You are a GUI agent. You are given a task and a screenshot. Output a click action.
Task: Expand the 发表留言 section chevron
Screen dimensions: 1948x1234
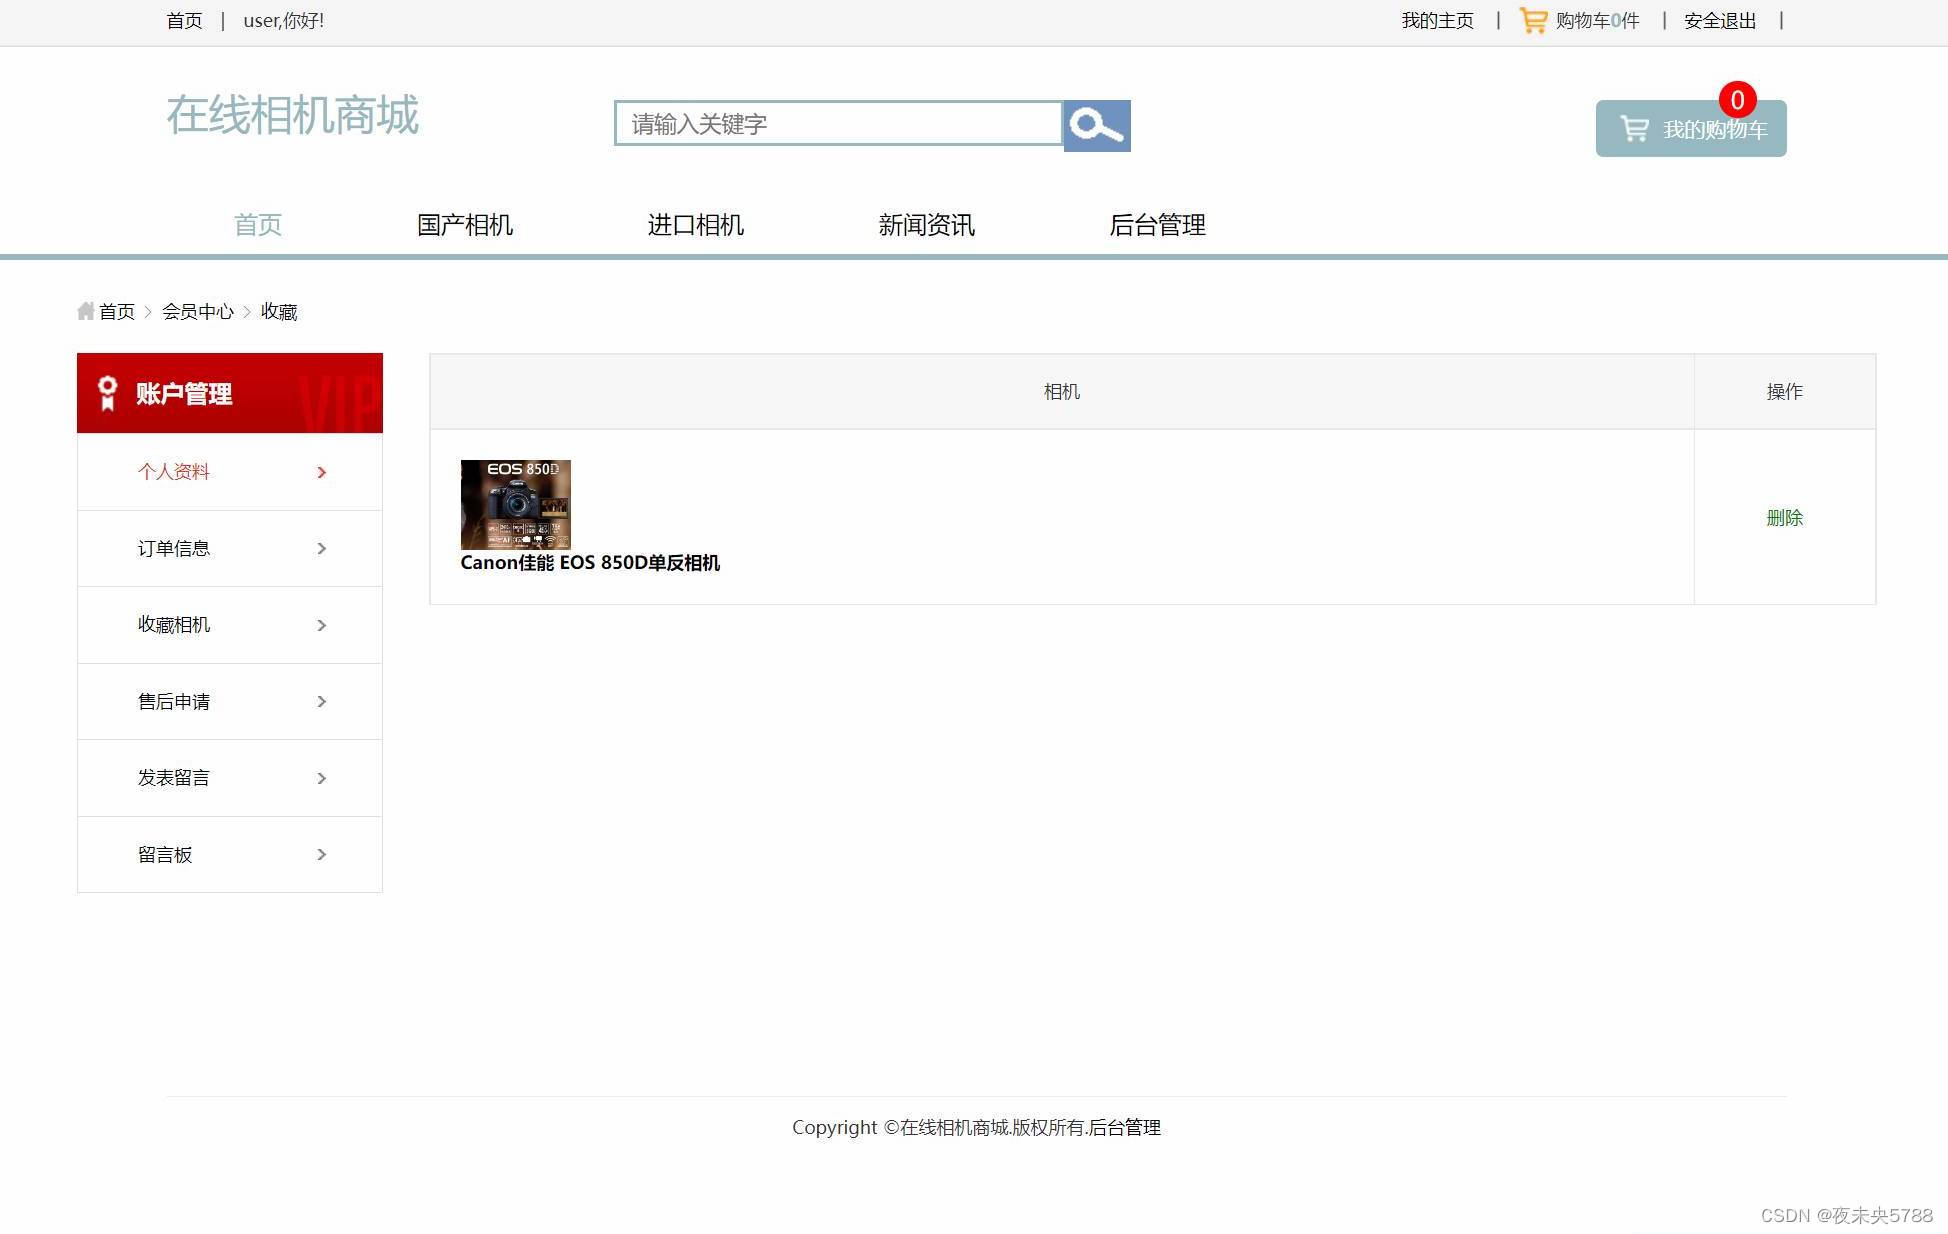tap(321, 778)
